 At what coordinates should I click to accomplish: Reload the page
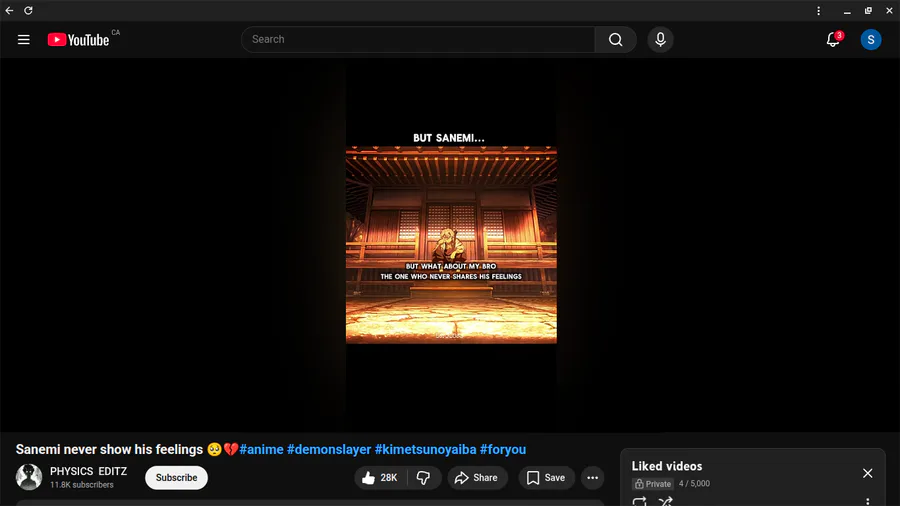[28, 10]
